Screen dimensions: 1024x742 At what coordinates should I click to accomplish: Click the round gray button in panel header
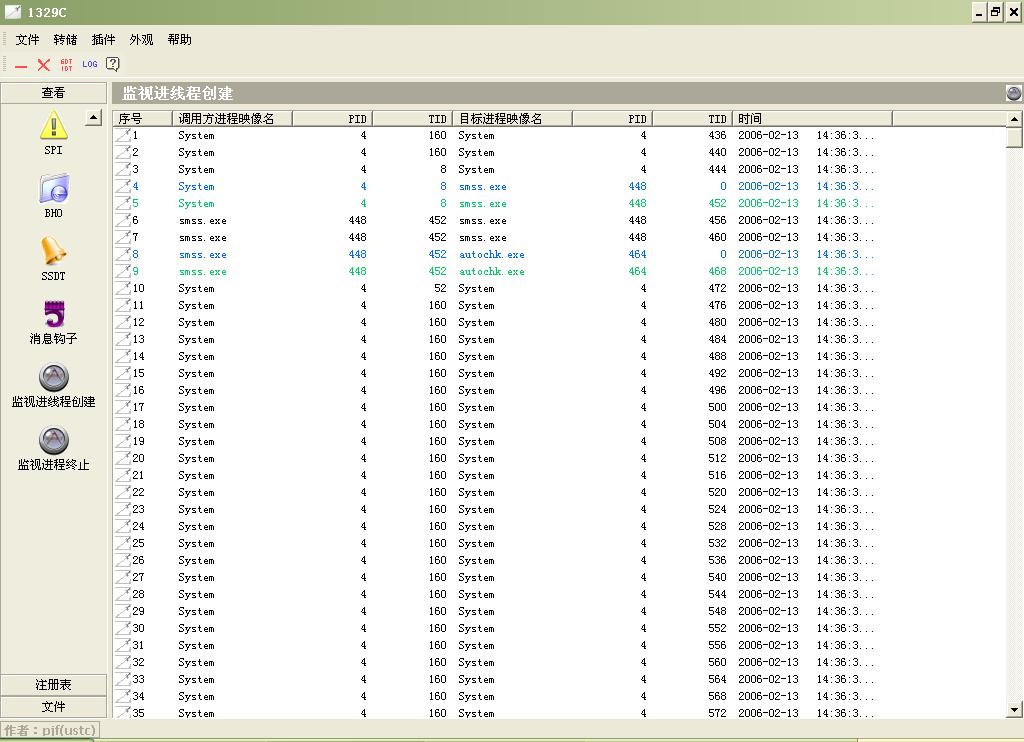tap(1014, 93)
